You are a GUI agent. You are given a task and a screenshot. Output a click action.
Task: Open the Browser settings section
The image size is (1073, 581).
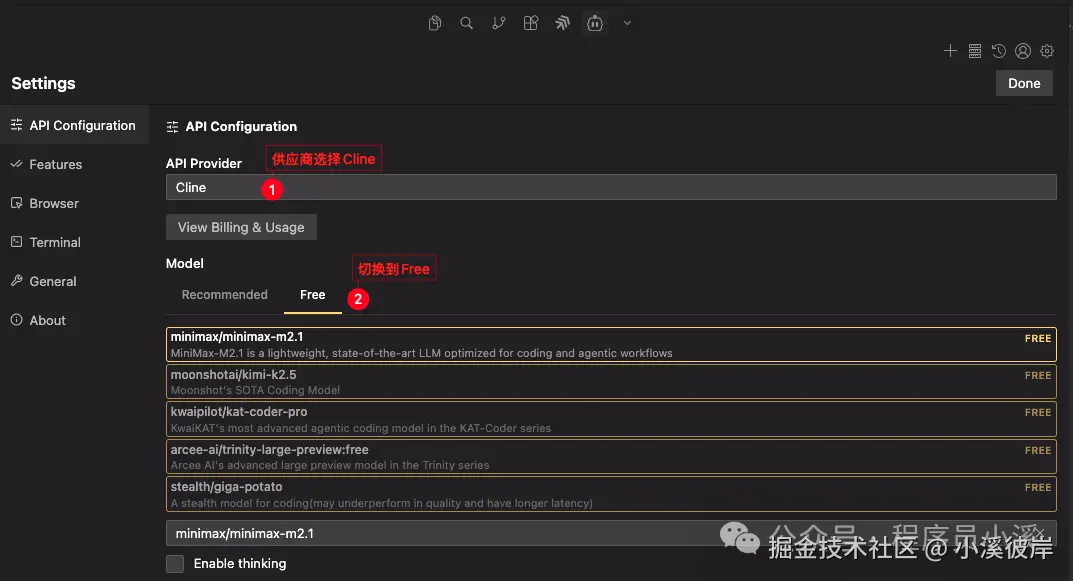coord(74,203)
